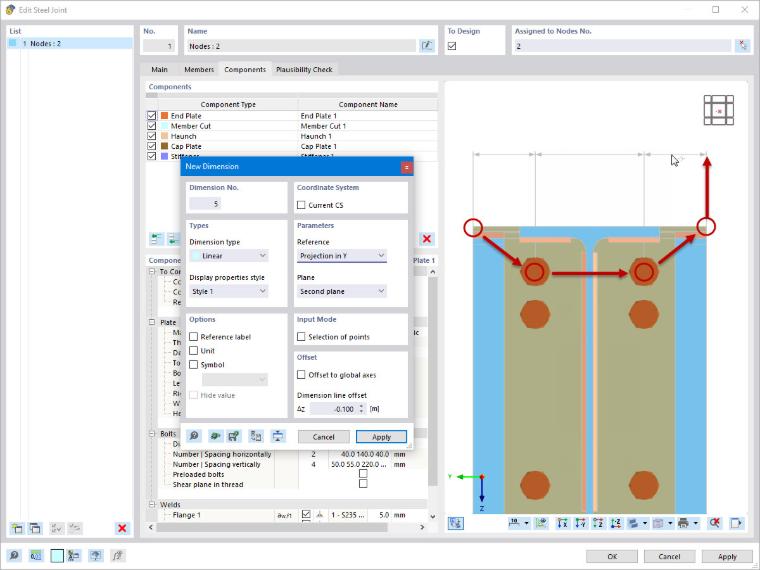Click Apply at bottom of Edit Steel Joint
Image resolution: width=760 pixels, height=570 pixels.
pyautogui.click(x=727, y=556)
